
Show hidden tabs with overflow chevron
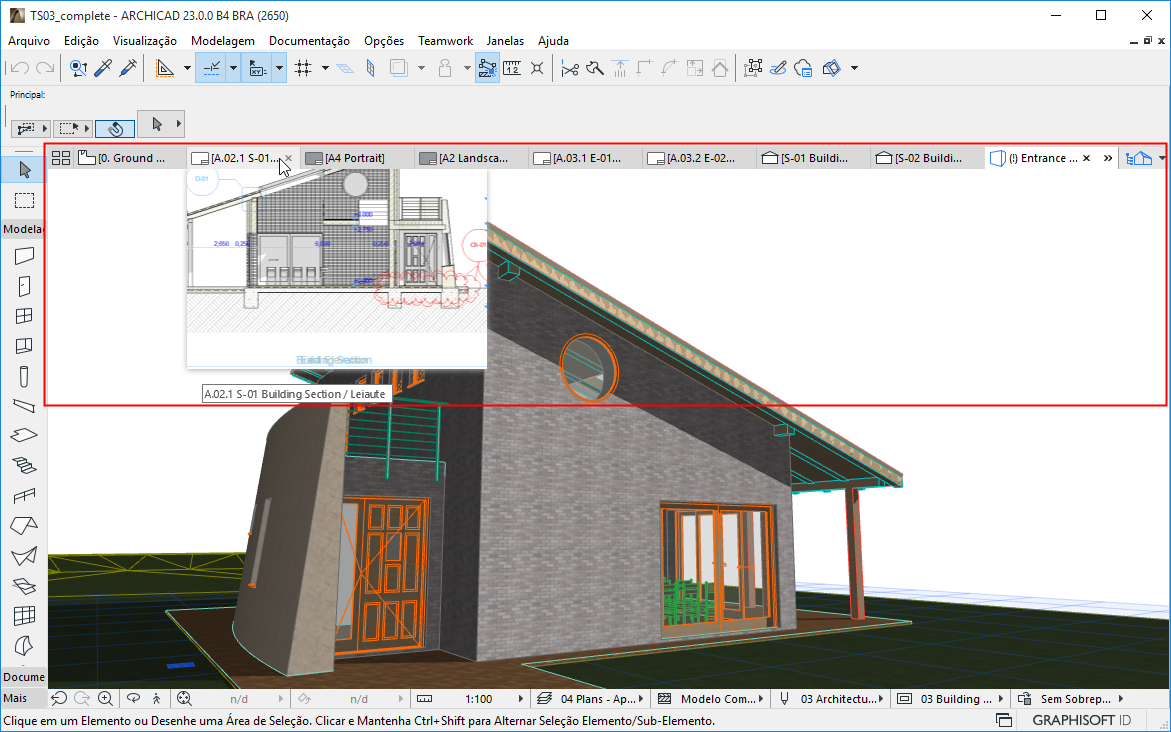coord(1108,158)
